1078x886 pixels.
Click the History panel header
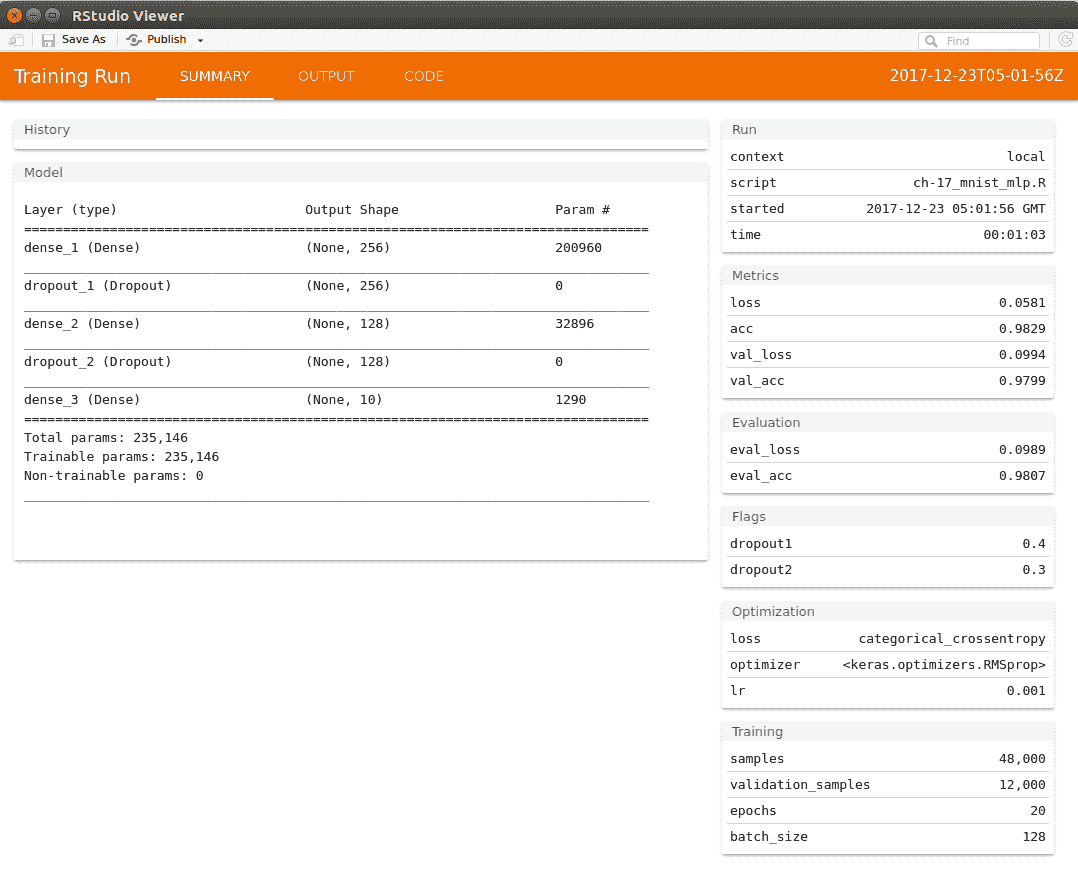(360, 129)
